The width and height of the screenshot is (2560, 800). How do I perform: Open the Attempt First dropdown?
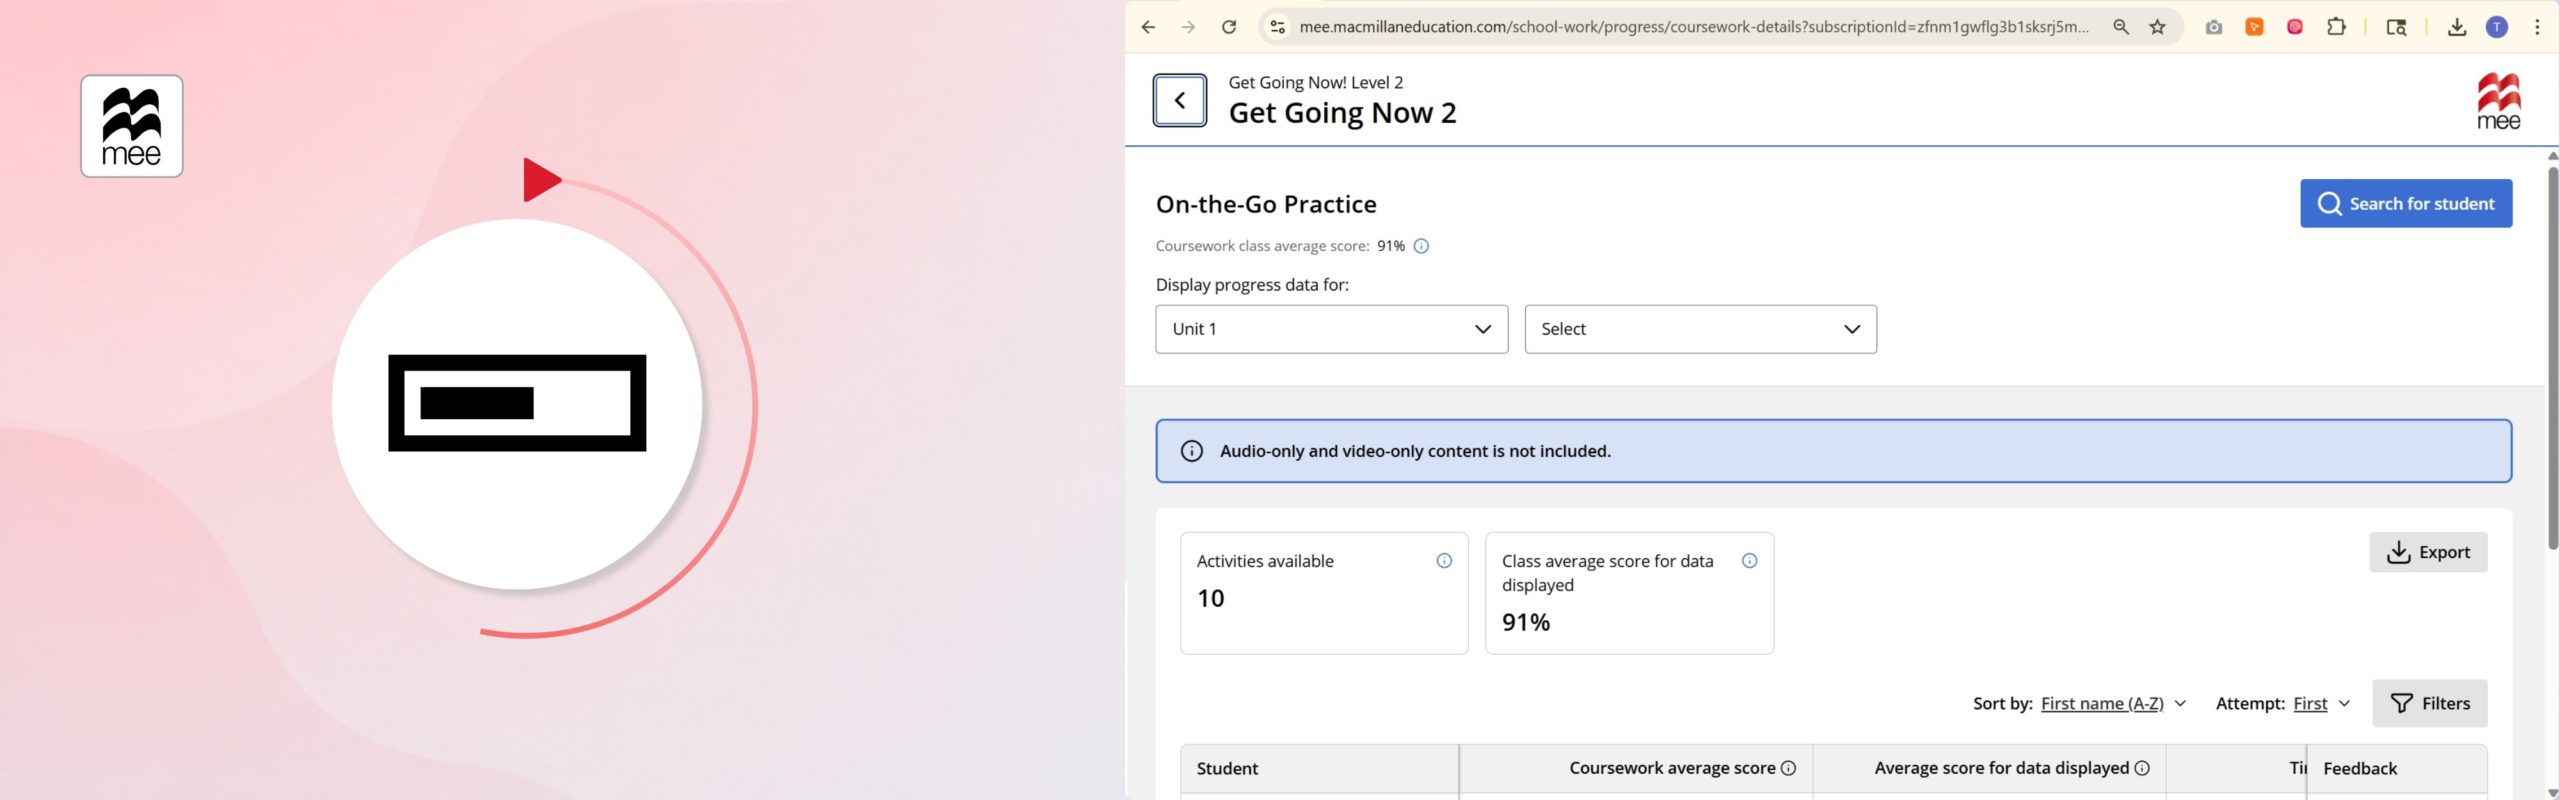(2321, 704)
